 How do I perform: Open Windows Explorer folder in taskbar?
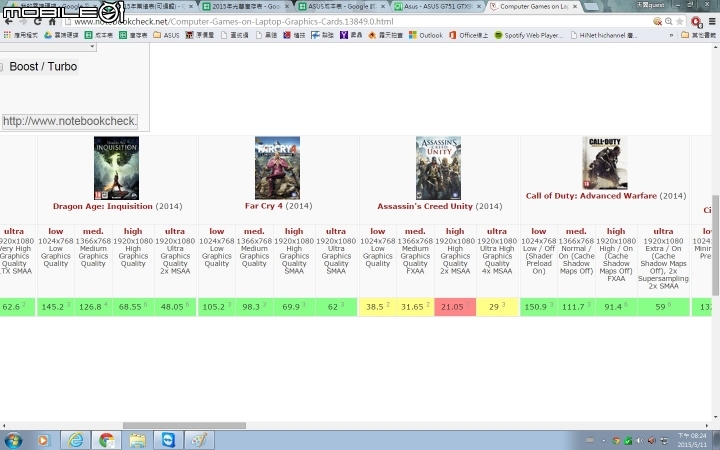coord(137,440)
